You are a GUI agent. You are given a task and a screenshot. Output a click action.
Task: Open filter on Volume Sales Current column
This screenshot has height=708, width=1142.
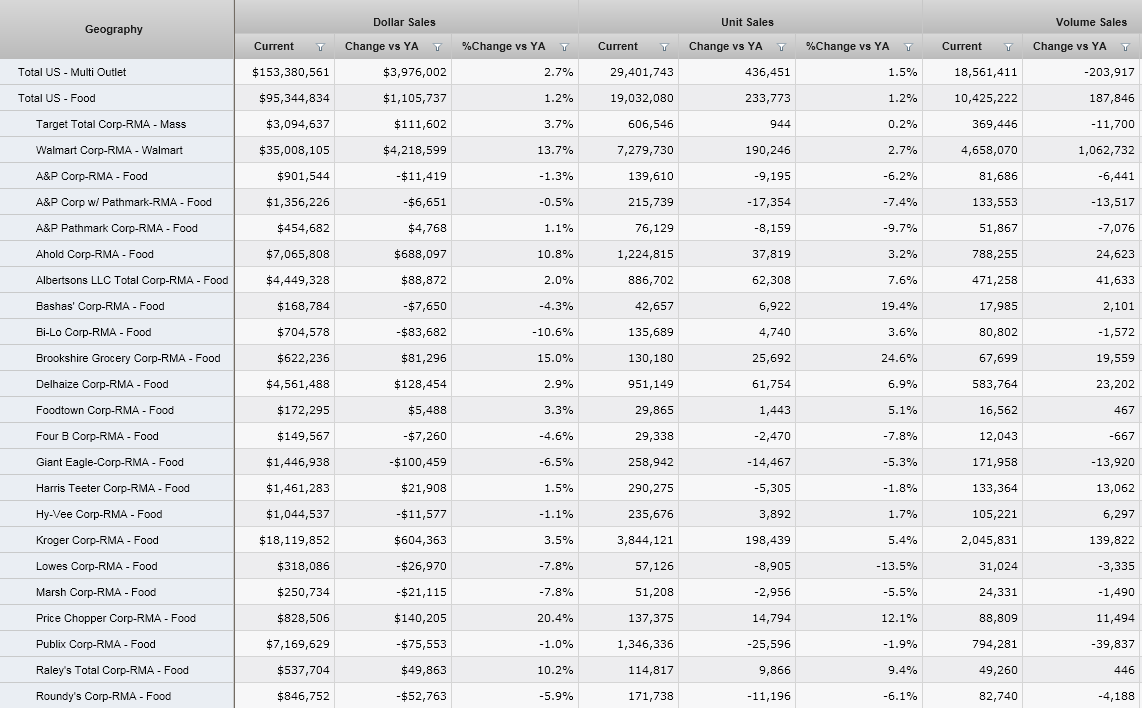[x=1008, y=47]
